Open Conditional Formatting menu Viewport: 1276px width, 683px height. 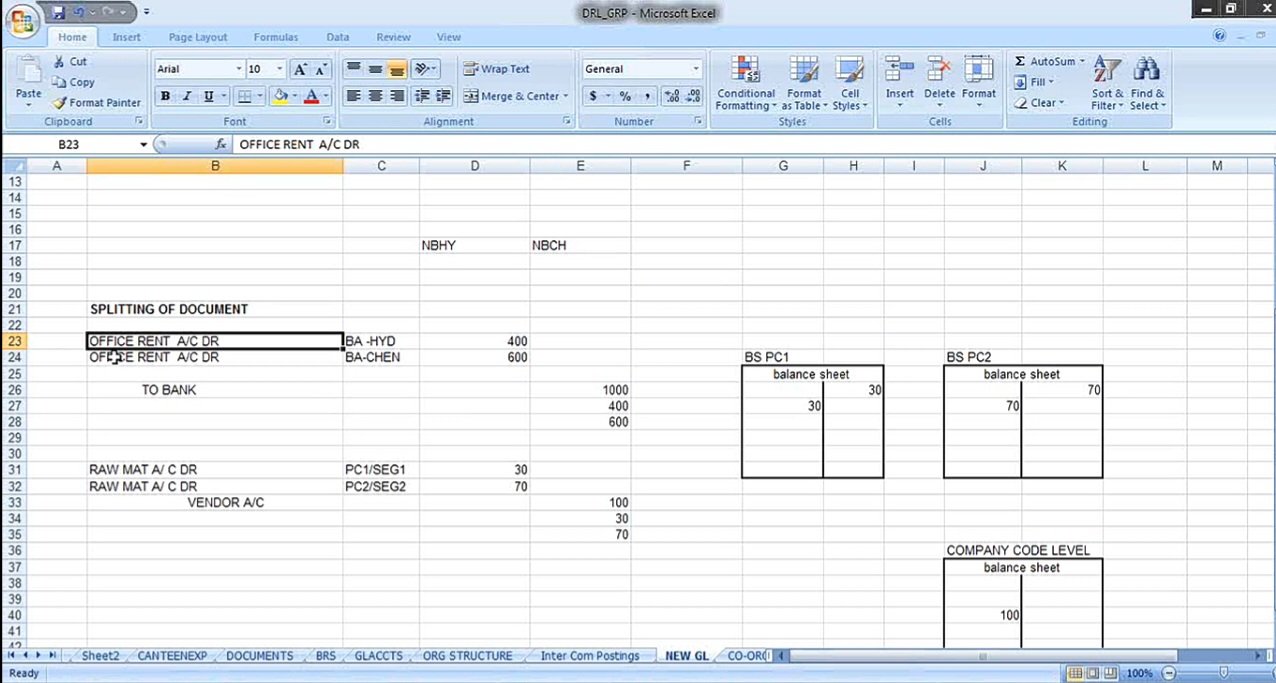(745, 83)
